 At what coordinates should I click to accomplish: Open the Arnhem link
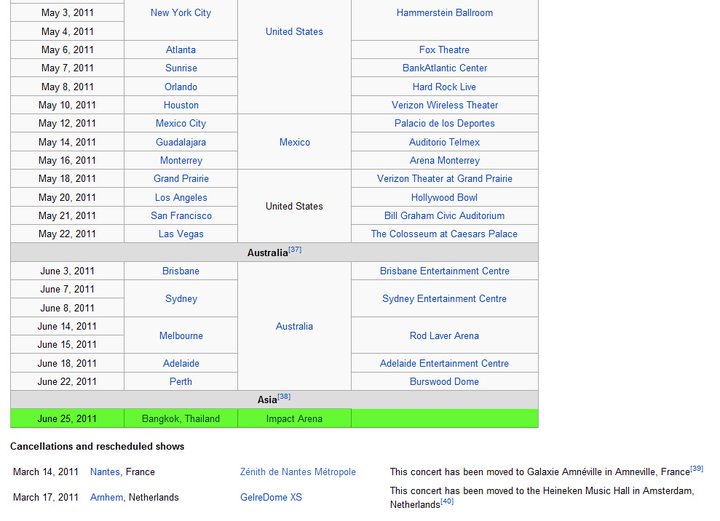click(107, 497)
